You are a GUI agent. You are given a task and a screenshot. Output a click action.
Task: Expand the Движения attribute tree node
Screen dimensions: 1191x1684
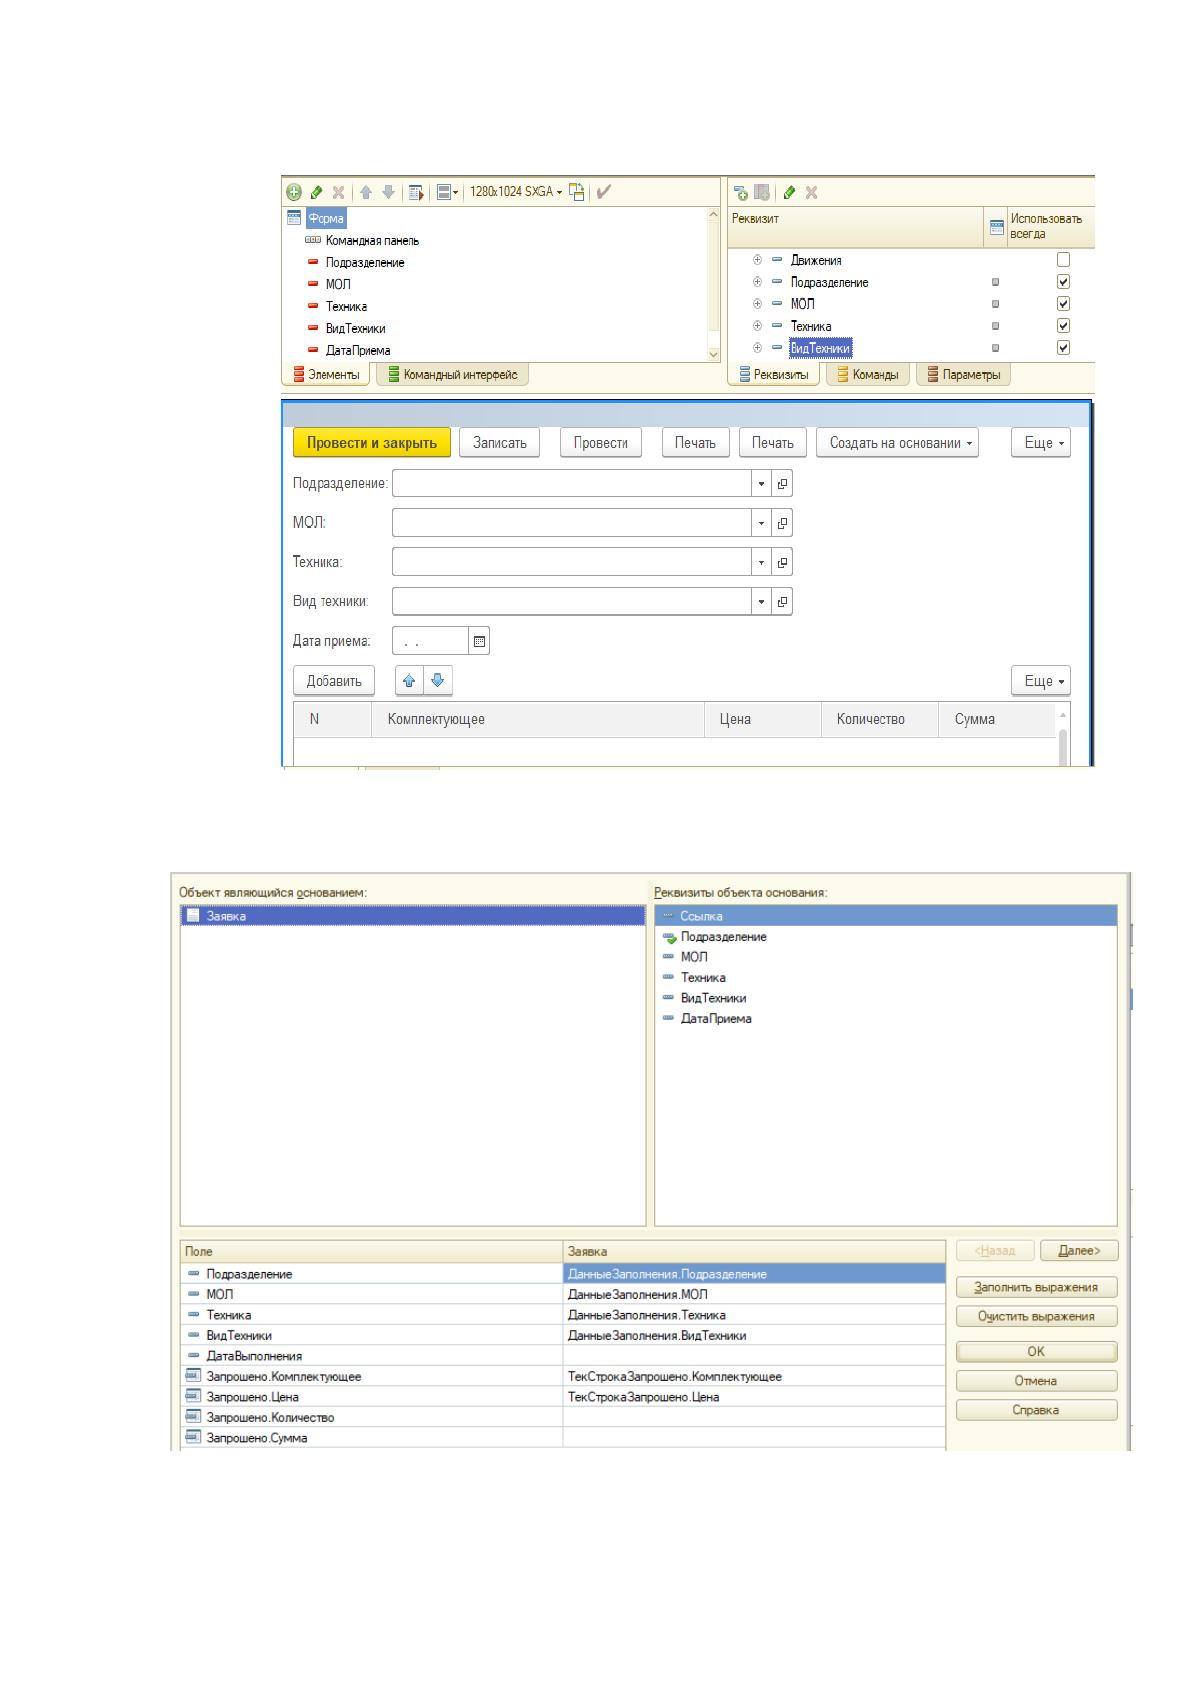[757, 260]
